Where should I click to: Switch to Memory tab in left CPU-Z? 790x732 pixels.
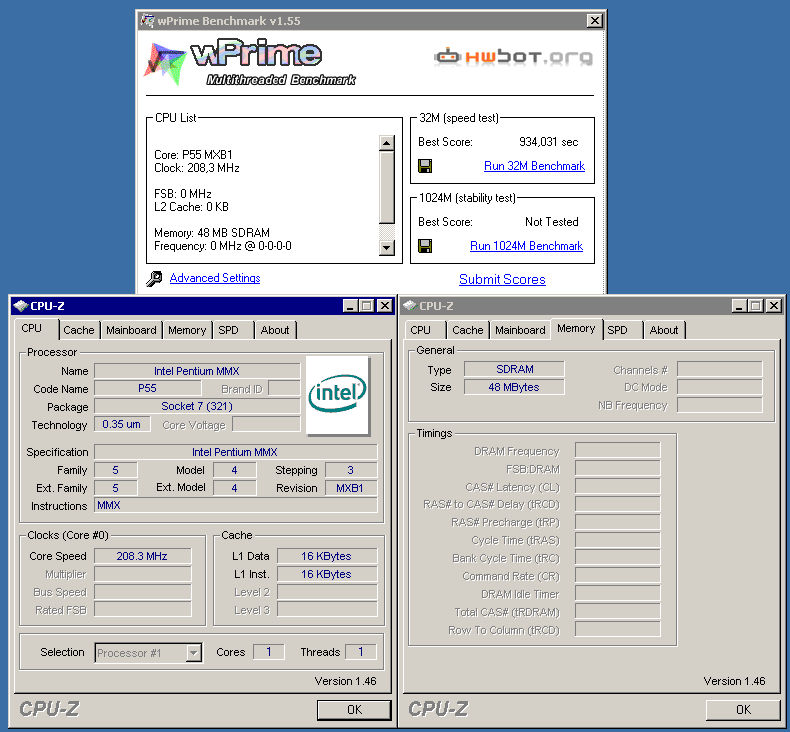[187, 330]
